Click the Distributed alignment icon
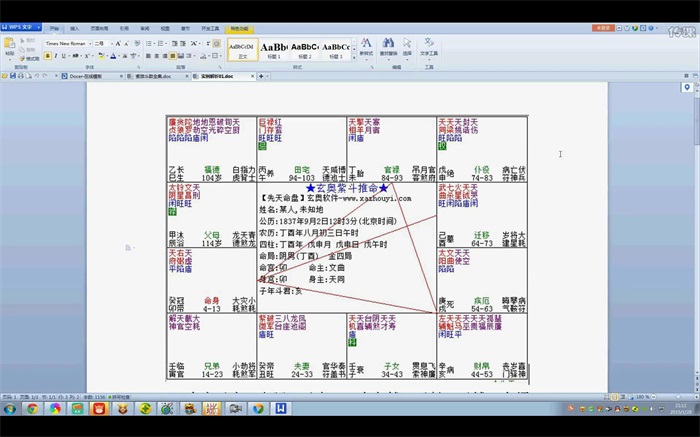This screenshot has height=437, width=700. (181, 56)
